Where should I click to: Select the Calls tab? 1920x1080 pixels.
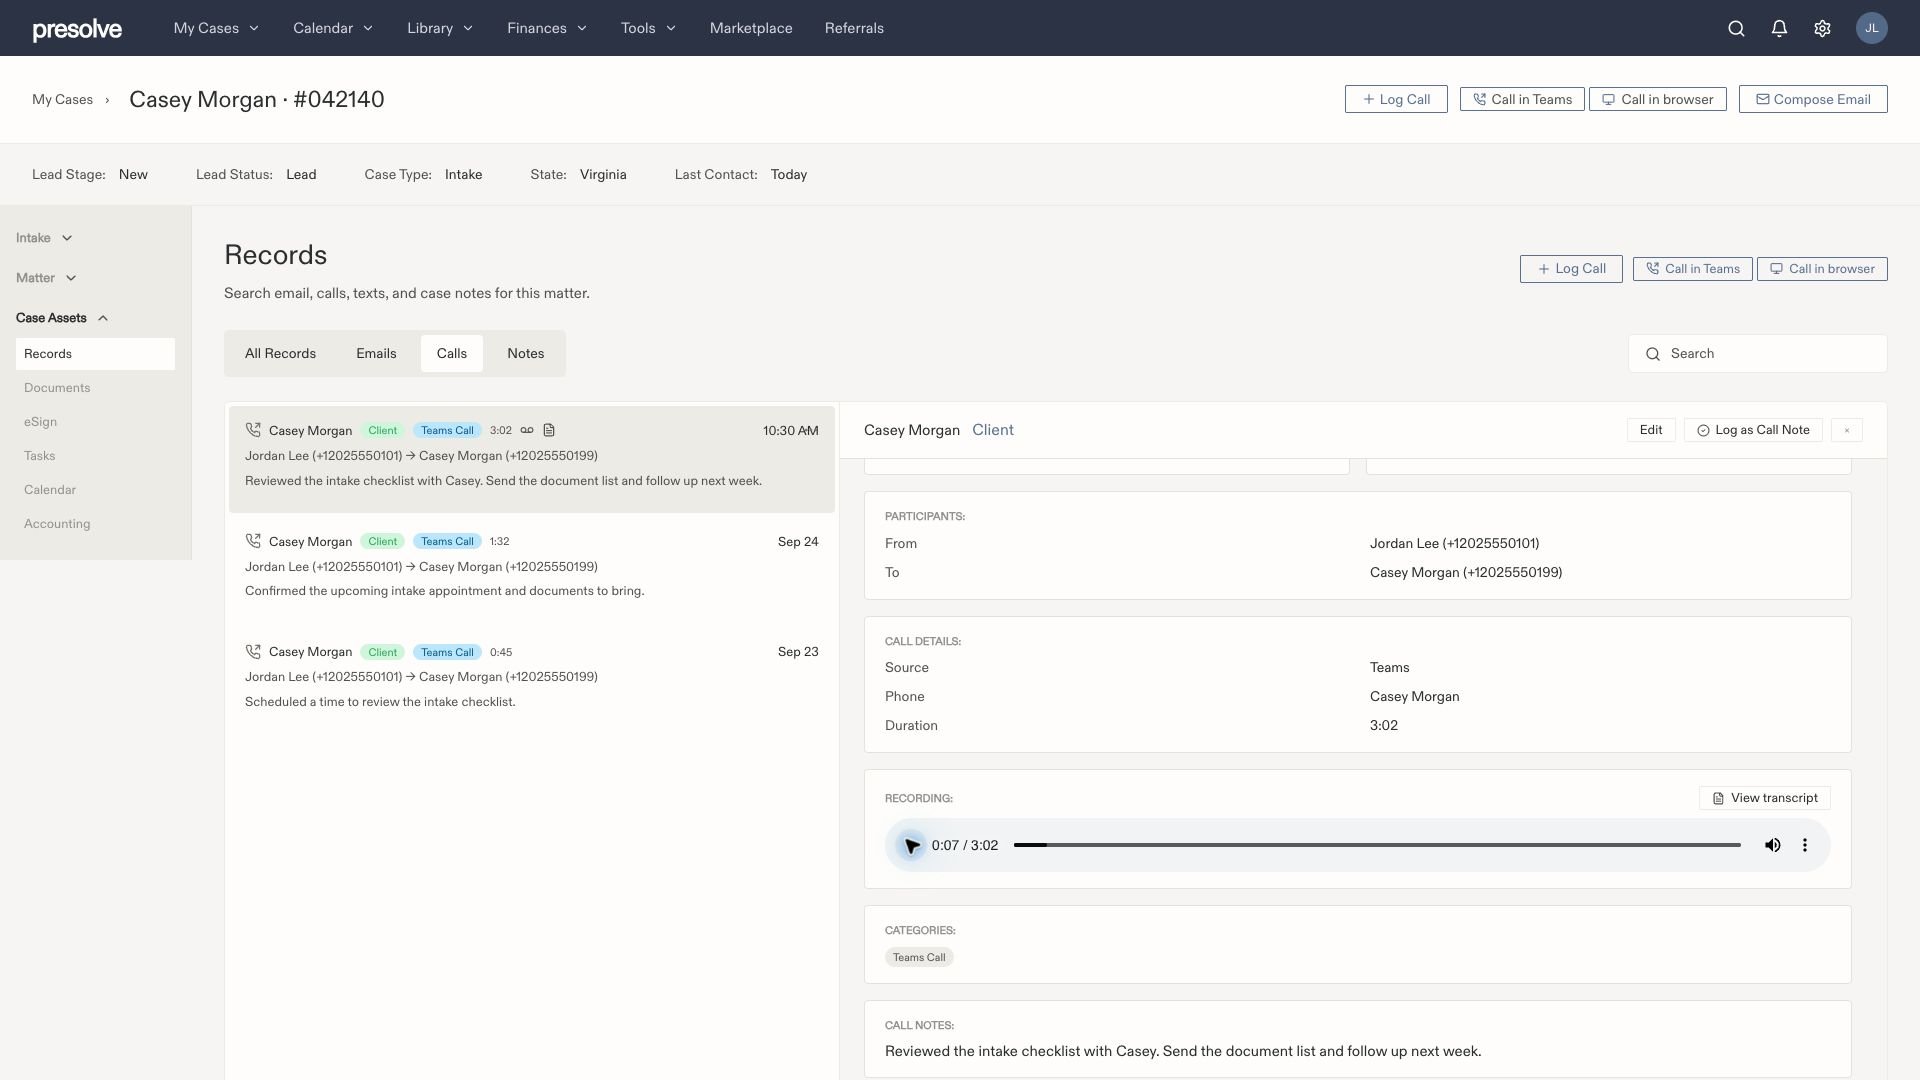(x=451, y=353)
